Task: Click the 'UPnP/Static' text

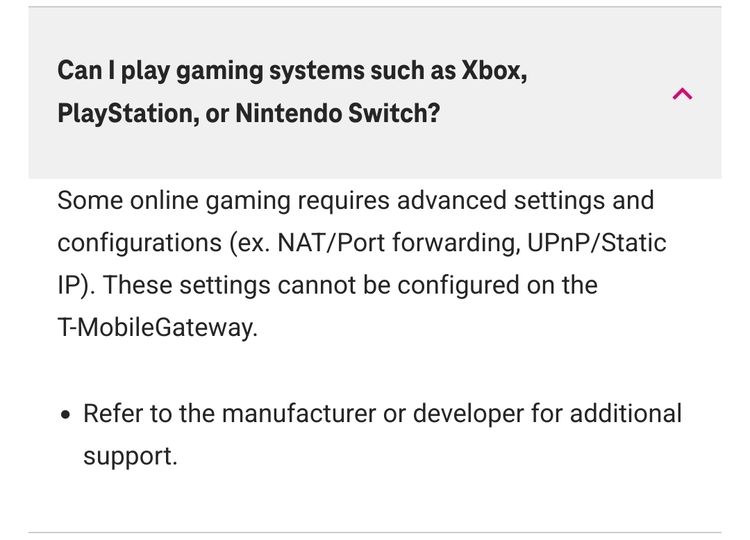Action: click(596, 242)
